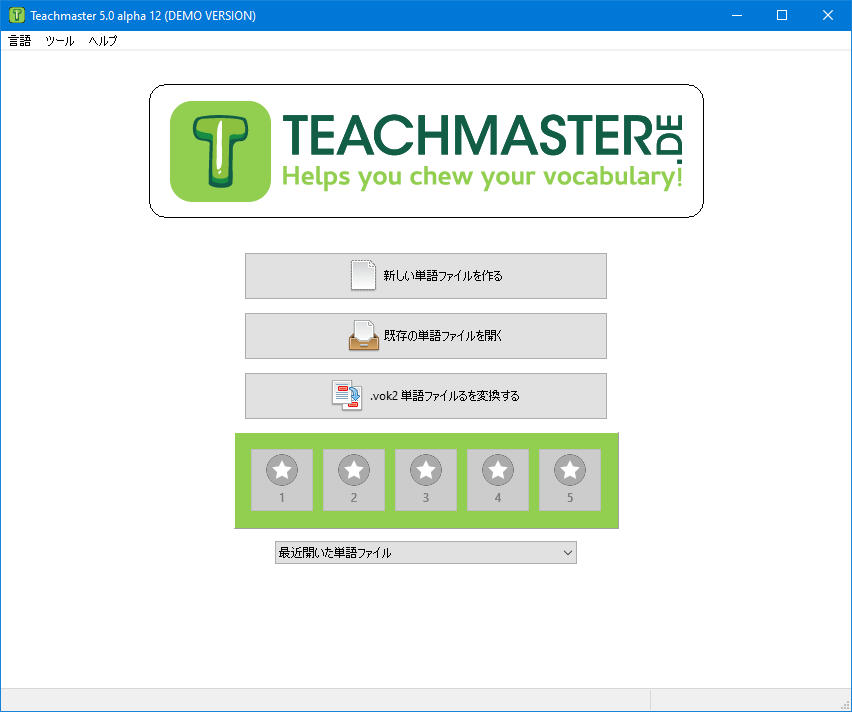Viewport: 852px width, 712px height.
Task: Maximize the Teachmaster window
Action: point(782,15)
